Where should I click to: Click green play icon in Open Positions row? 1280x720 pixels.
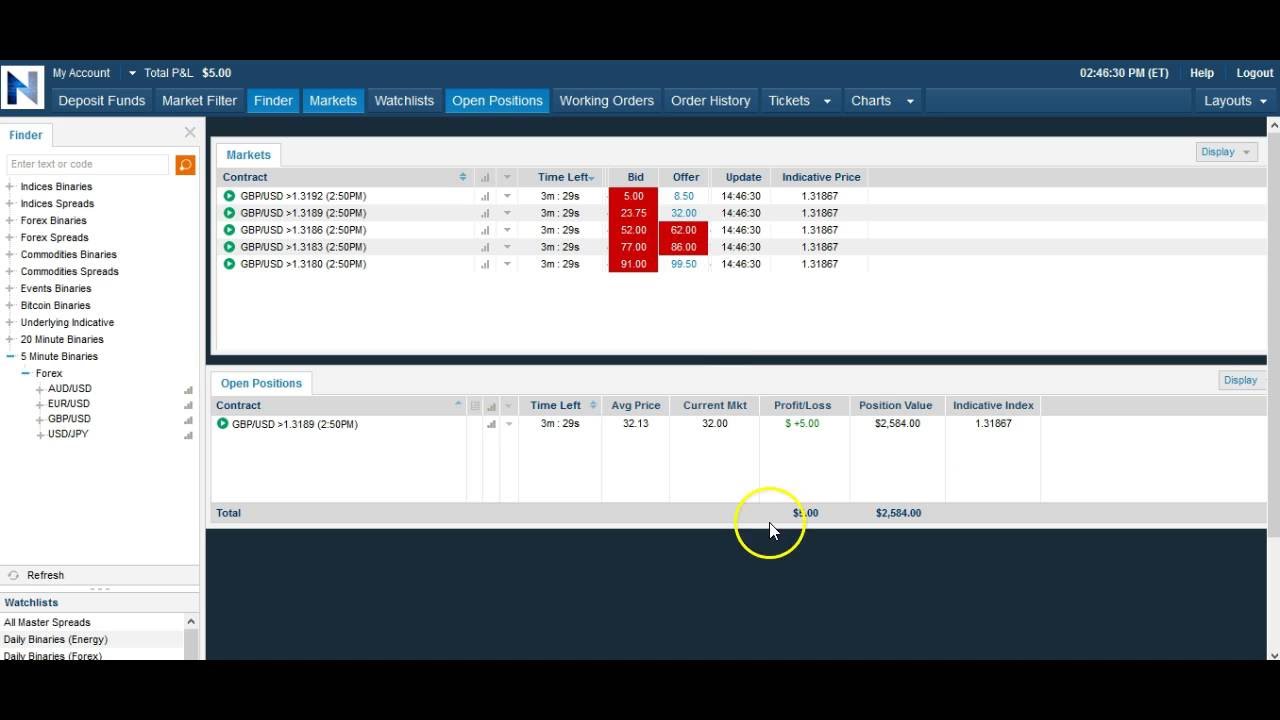(222, 424)
